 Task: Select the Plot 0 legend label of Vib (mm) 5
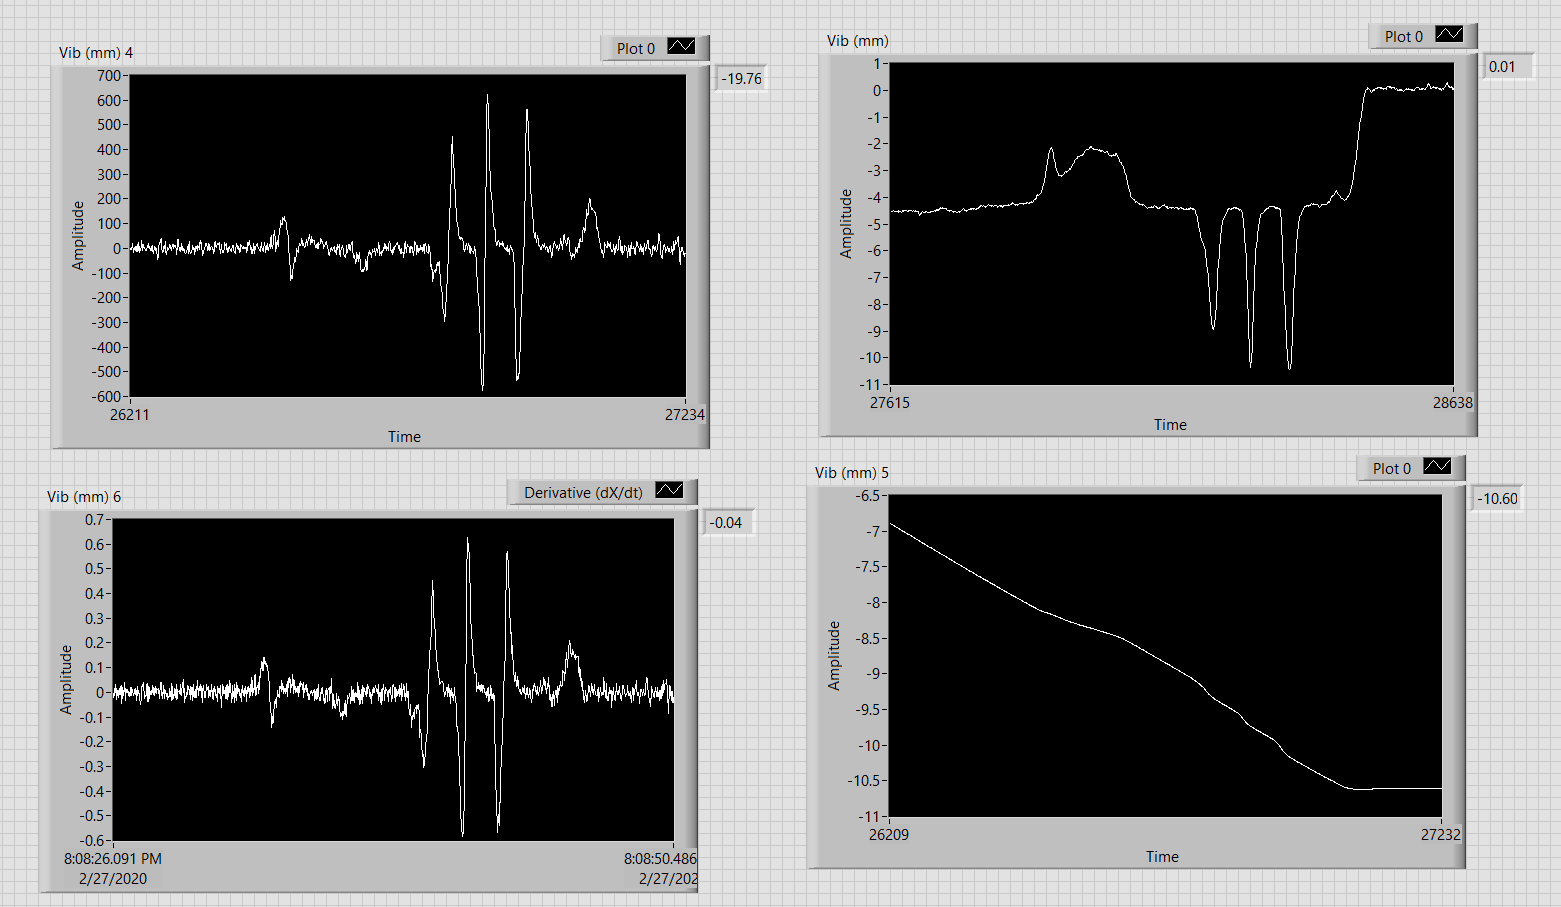pos(1392,468)
